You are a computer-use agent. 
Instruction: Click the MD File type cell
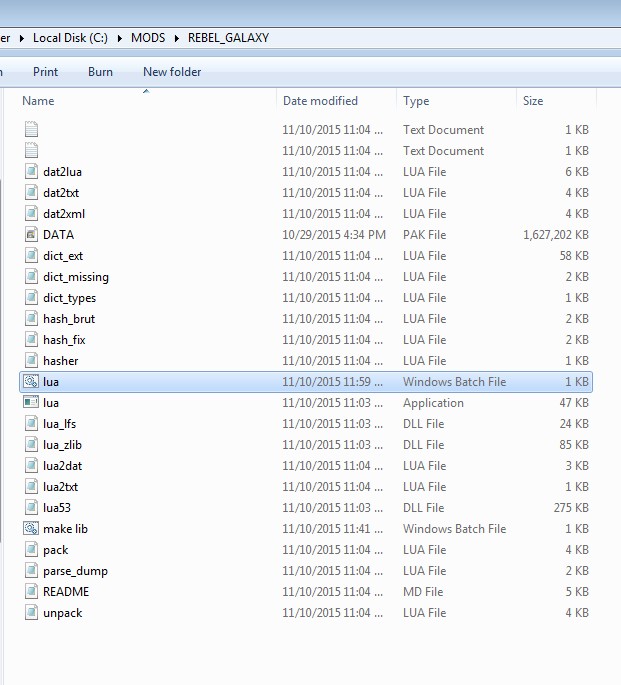[423, 592]
